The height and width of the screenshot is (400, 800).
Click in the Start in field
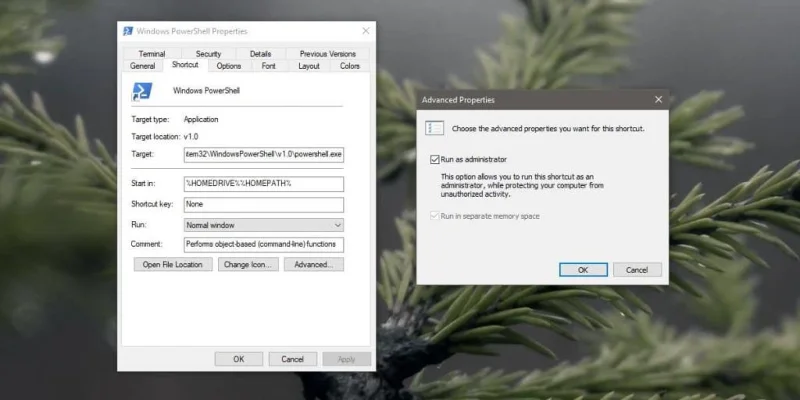264,184
